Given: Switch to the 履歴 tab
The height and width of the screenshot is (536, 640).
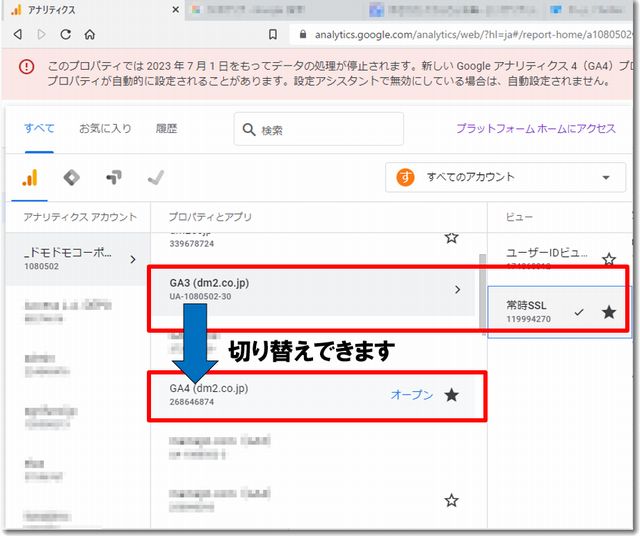Looking at the screenshot, I should point(167,128).
